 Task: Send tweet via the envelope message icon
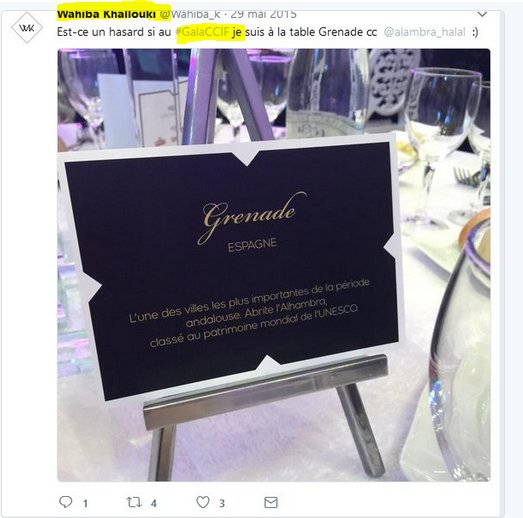coord(271,502)
